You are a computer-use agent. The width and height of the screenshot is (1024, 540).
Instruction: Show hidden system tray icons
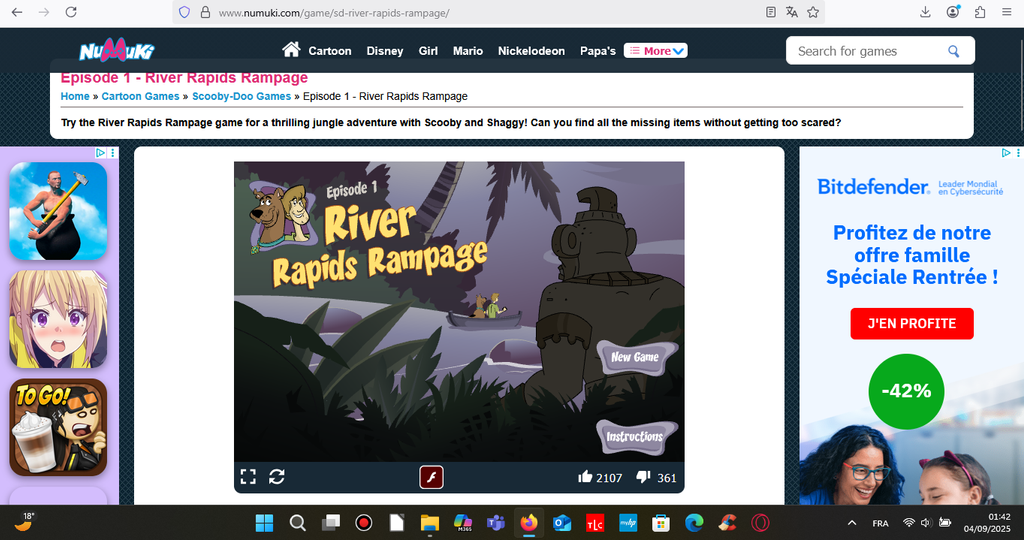pos(852,523)
